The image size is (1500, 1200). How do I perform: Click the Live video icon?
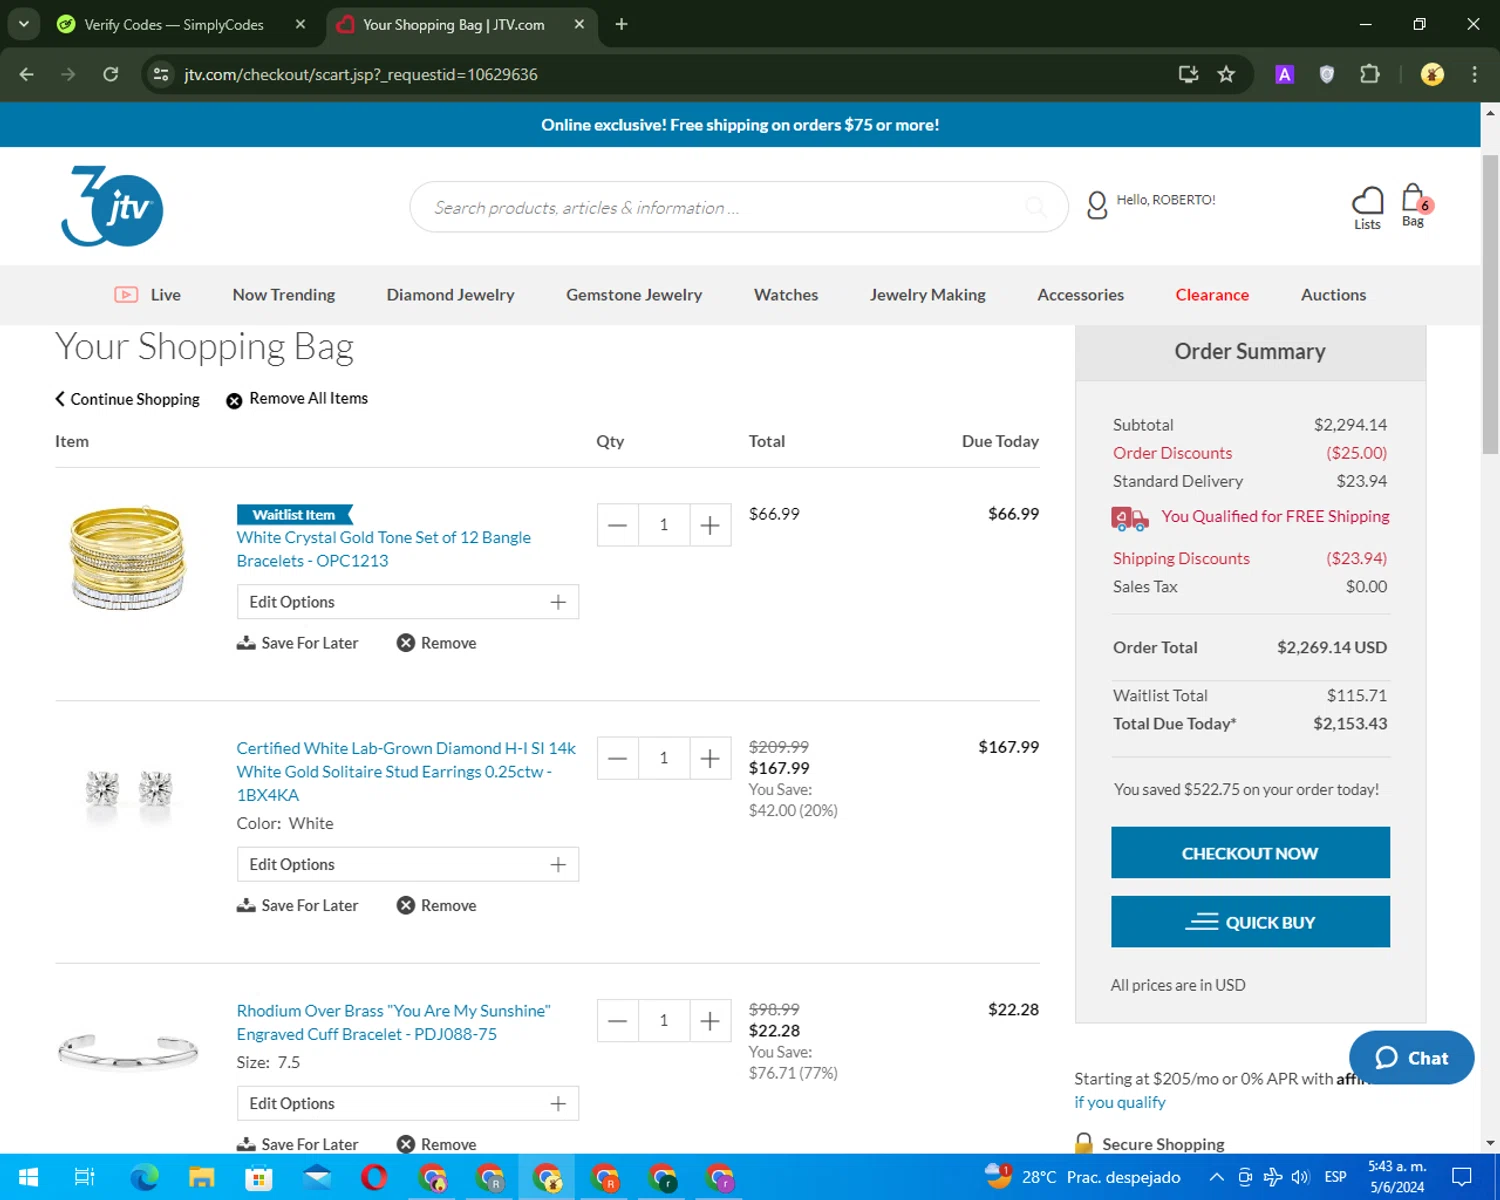click(x=126, y=295)
